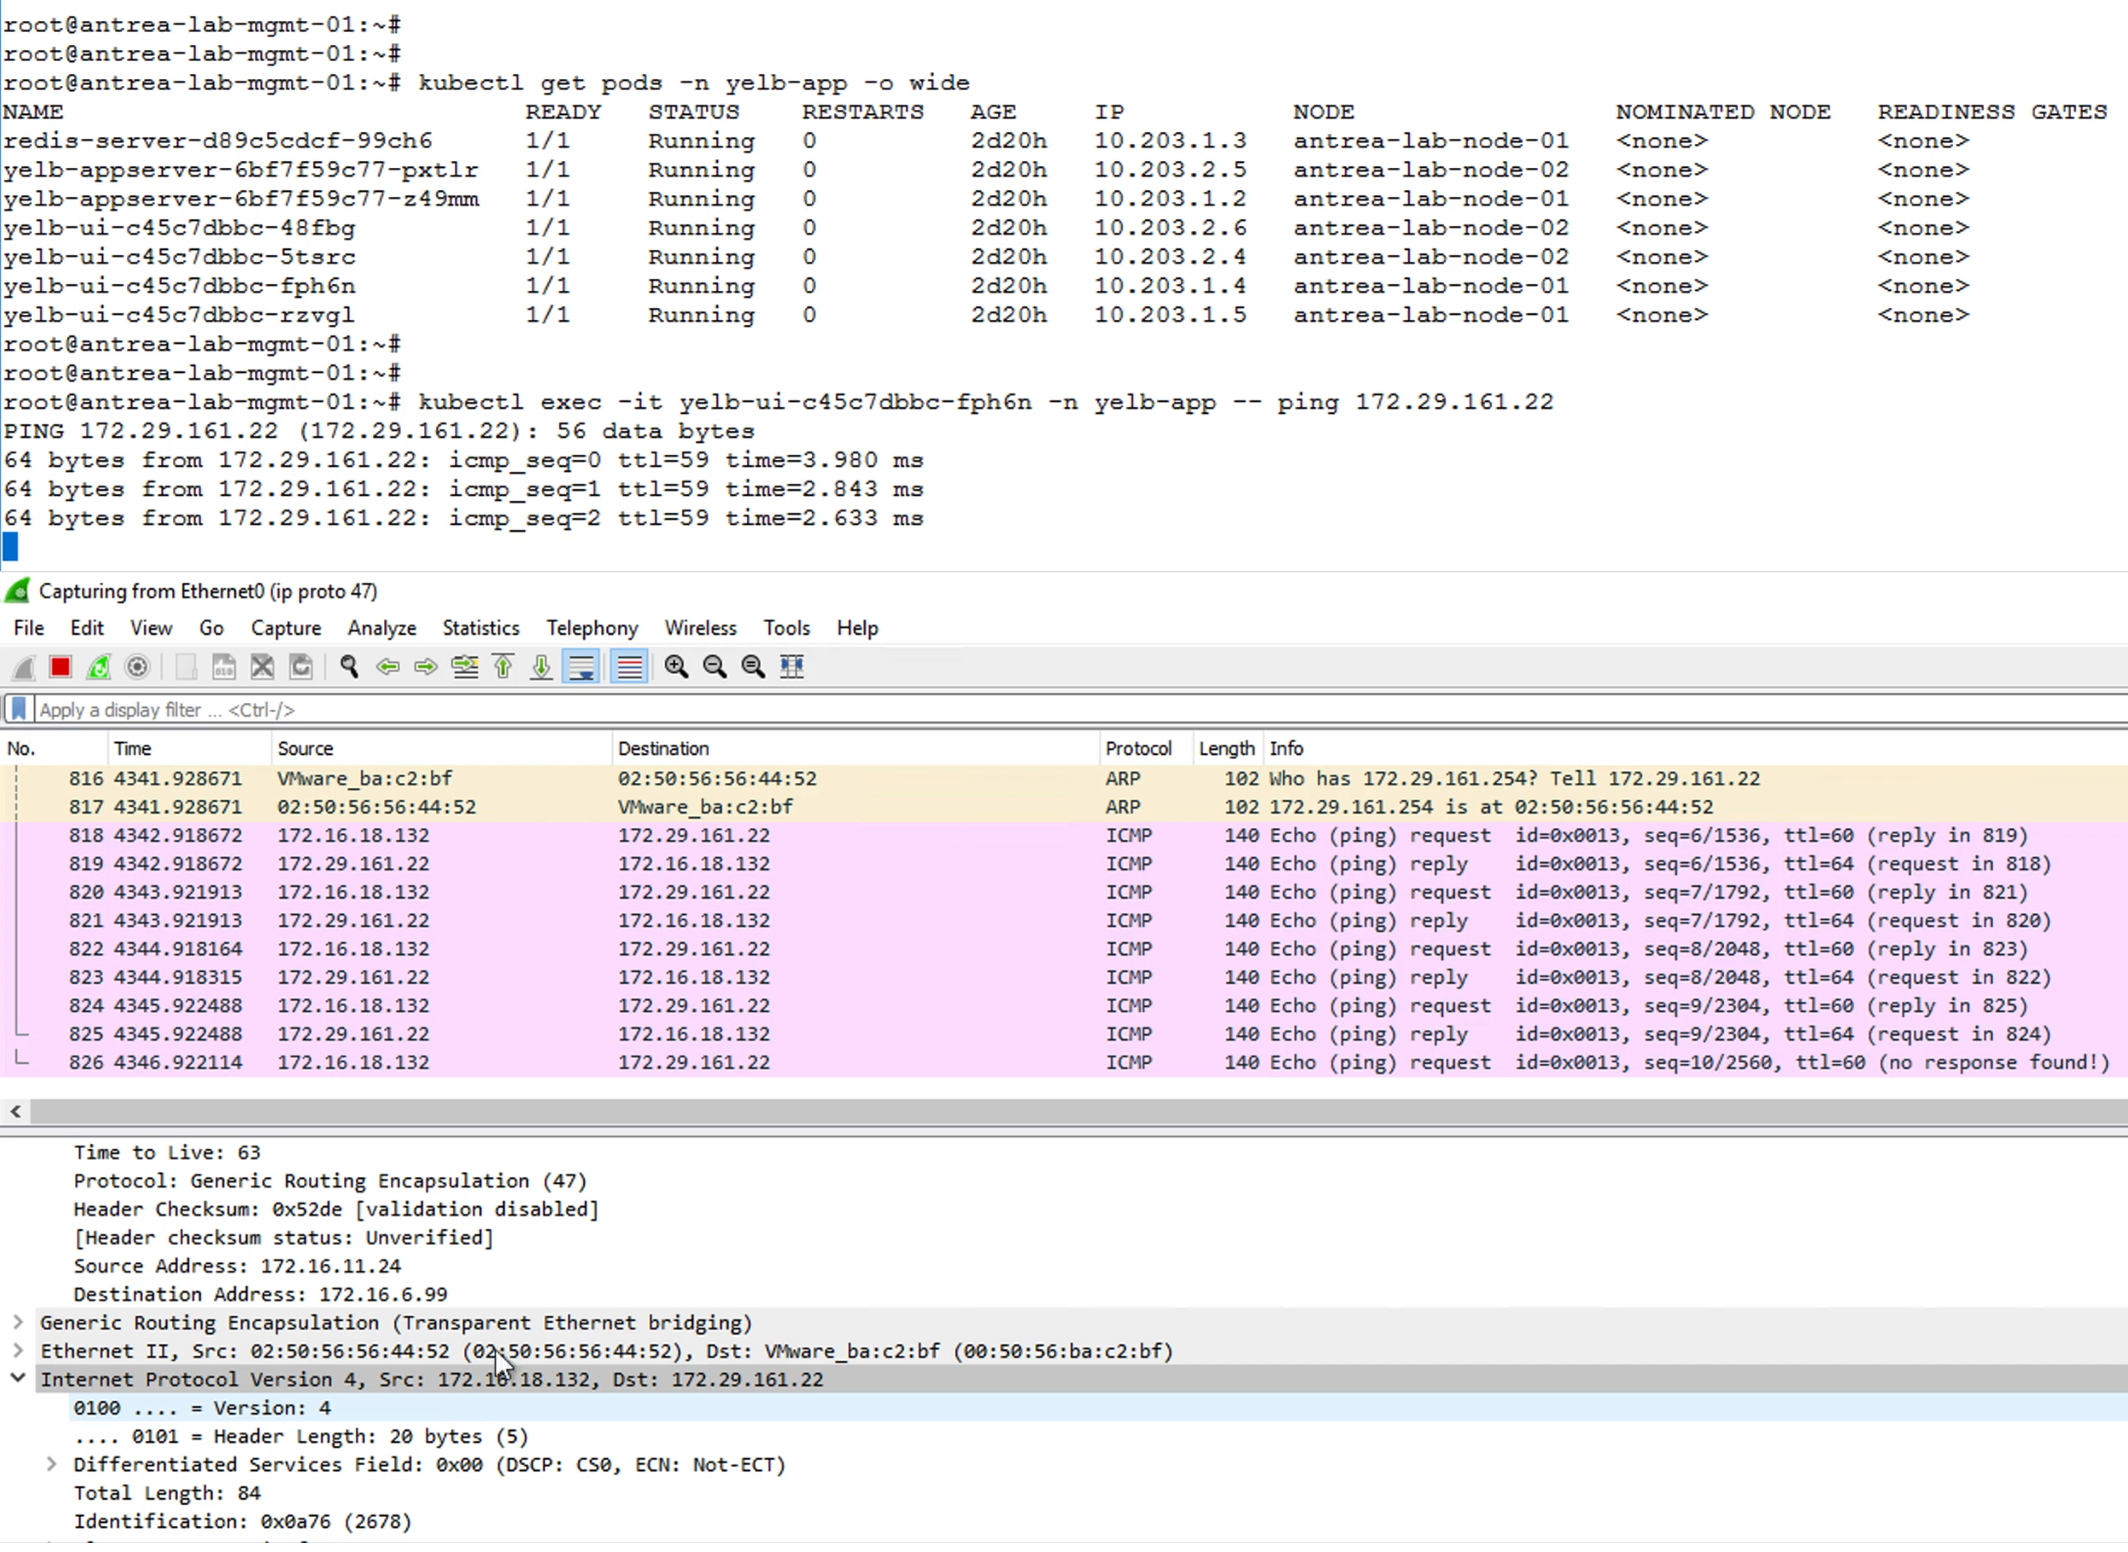
Task: Restart the current capture (green fin icon)
Action: tap(98, 667)
